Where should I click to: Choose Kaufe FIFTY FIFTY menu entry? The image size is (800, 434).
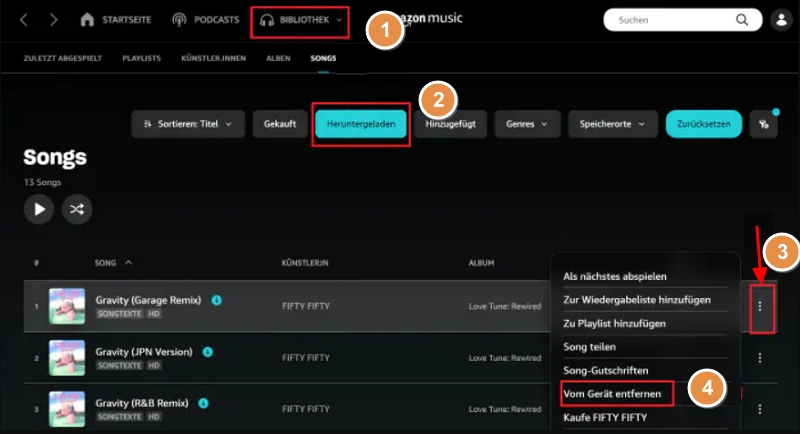tap(605, 417)
